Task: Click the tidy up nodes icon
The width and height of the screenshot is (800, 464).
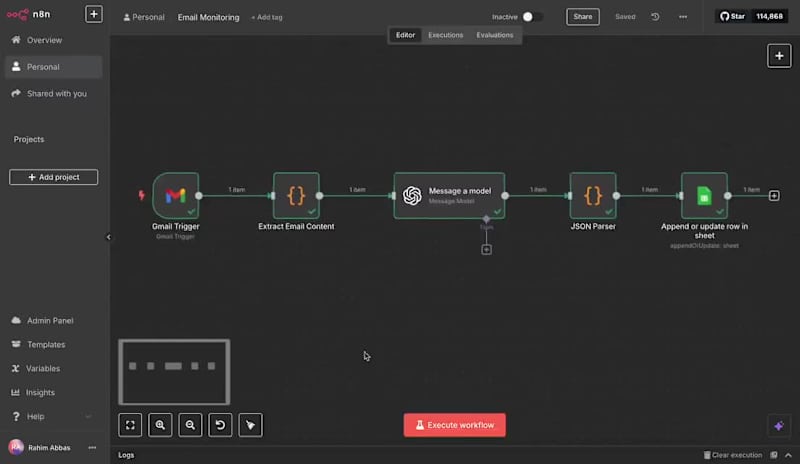Action: [251, 425]
